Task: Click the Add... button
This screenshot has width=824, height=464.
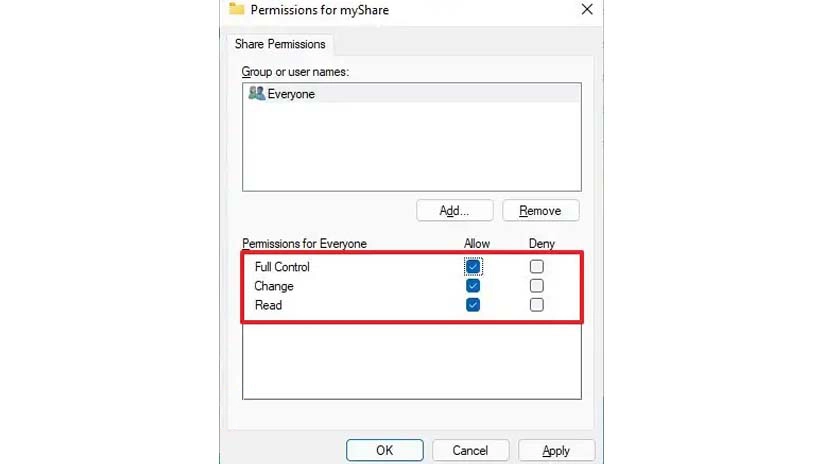Action: [x=455, y=211]
